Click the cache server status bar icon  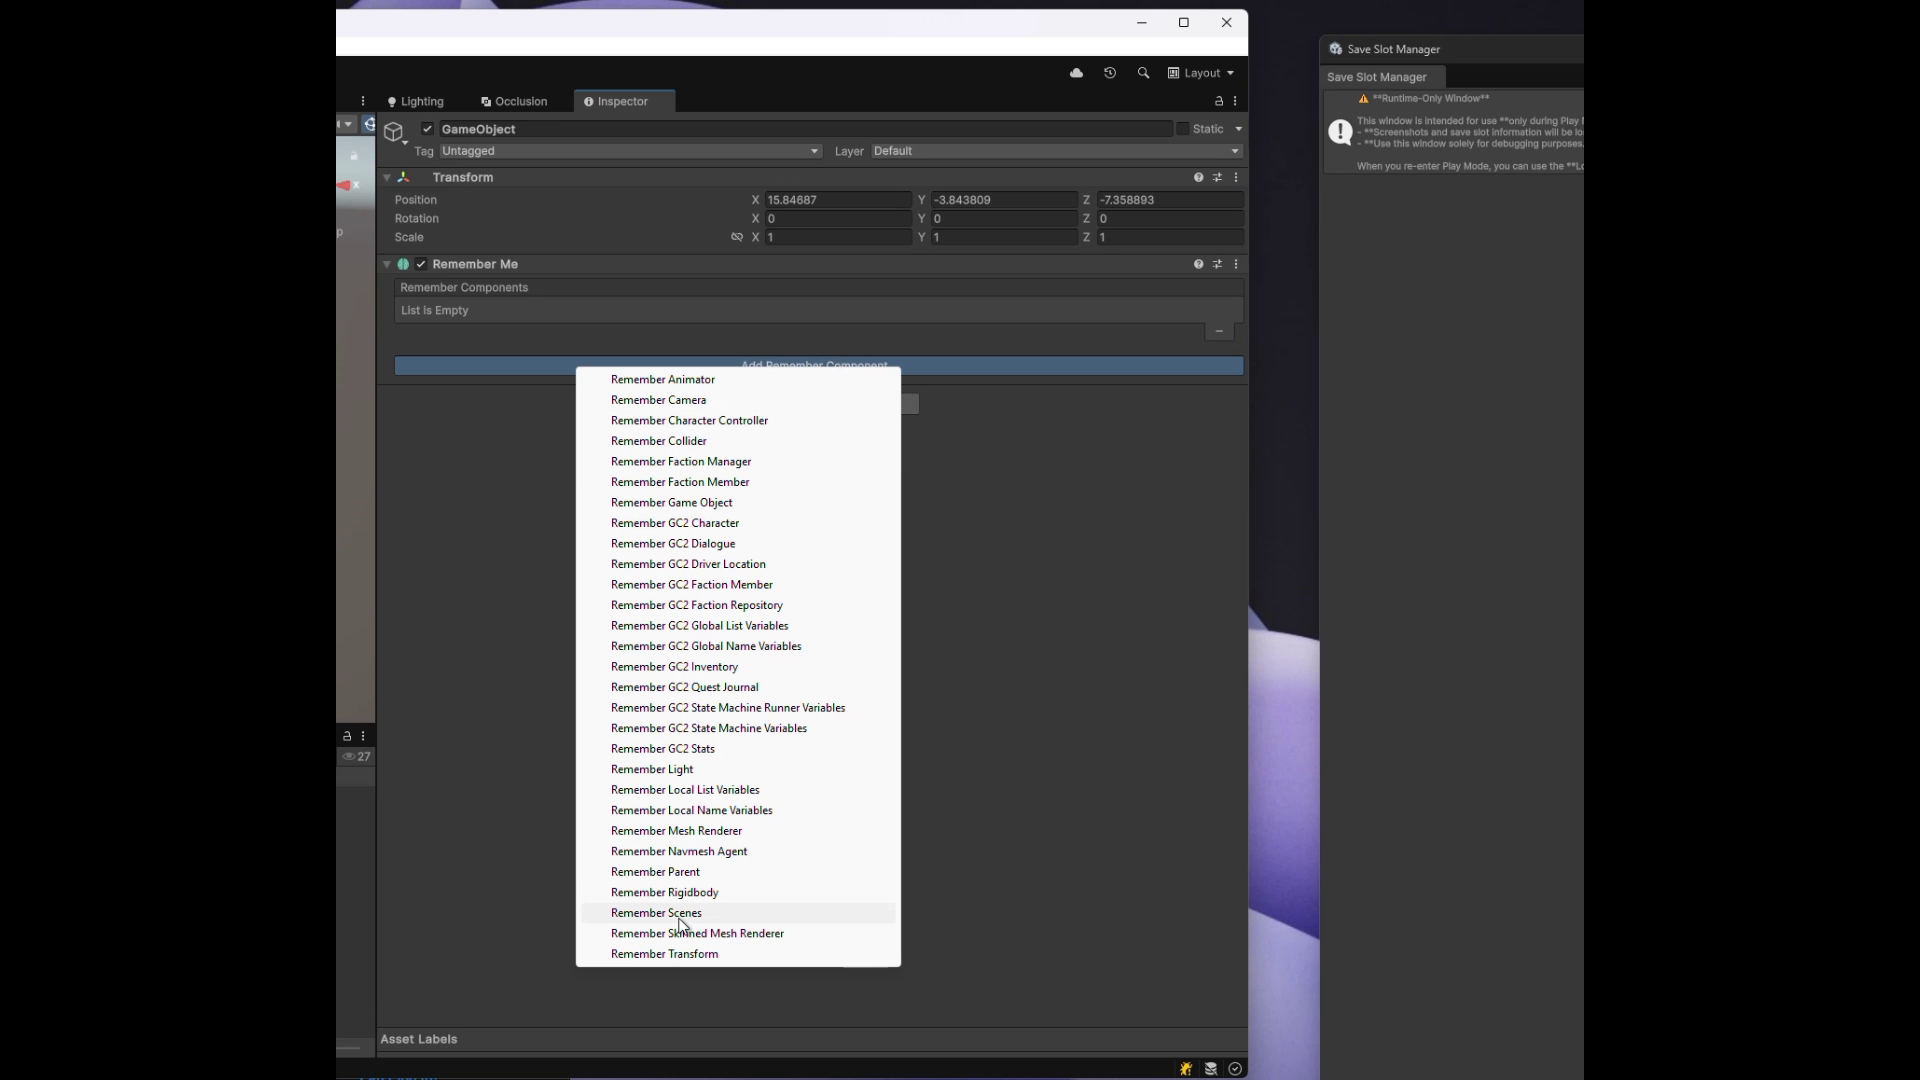pyautogui.click(x=1211, y=1069)
